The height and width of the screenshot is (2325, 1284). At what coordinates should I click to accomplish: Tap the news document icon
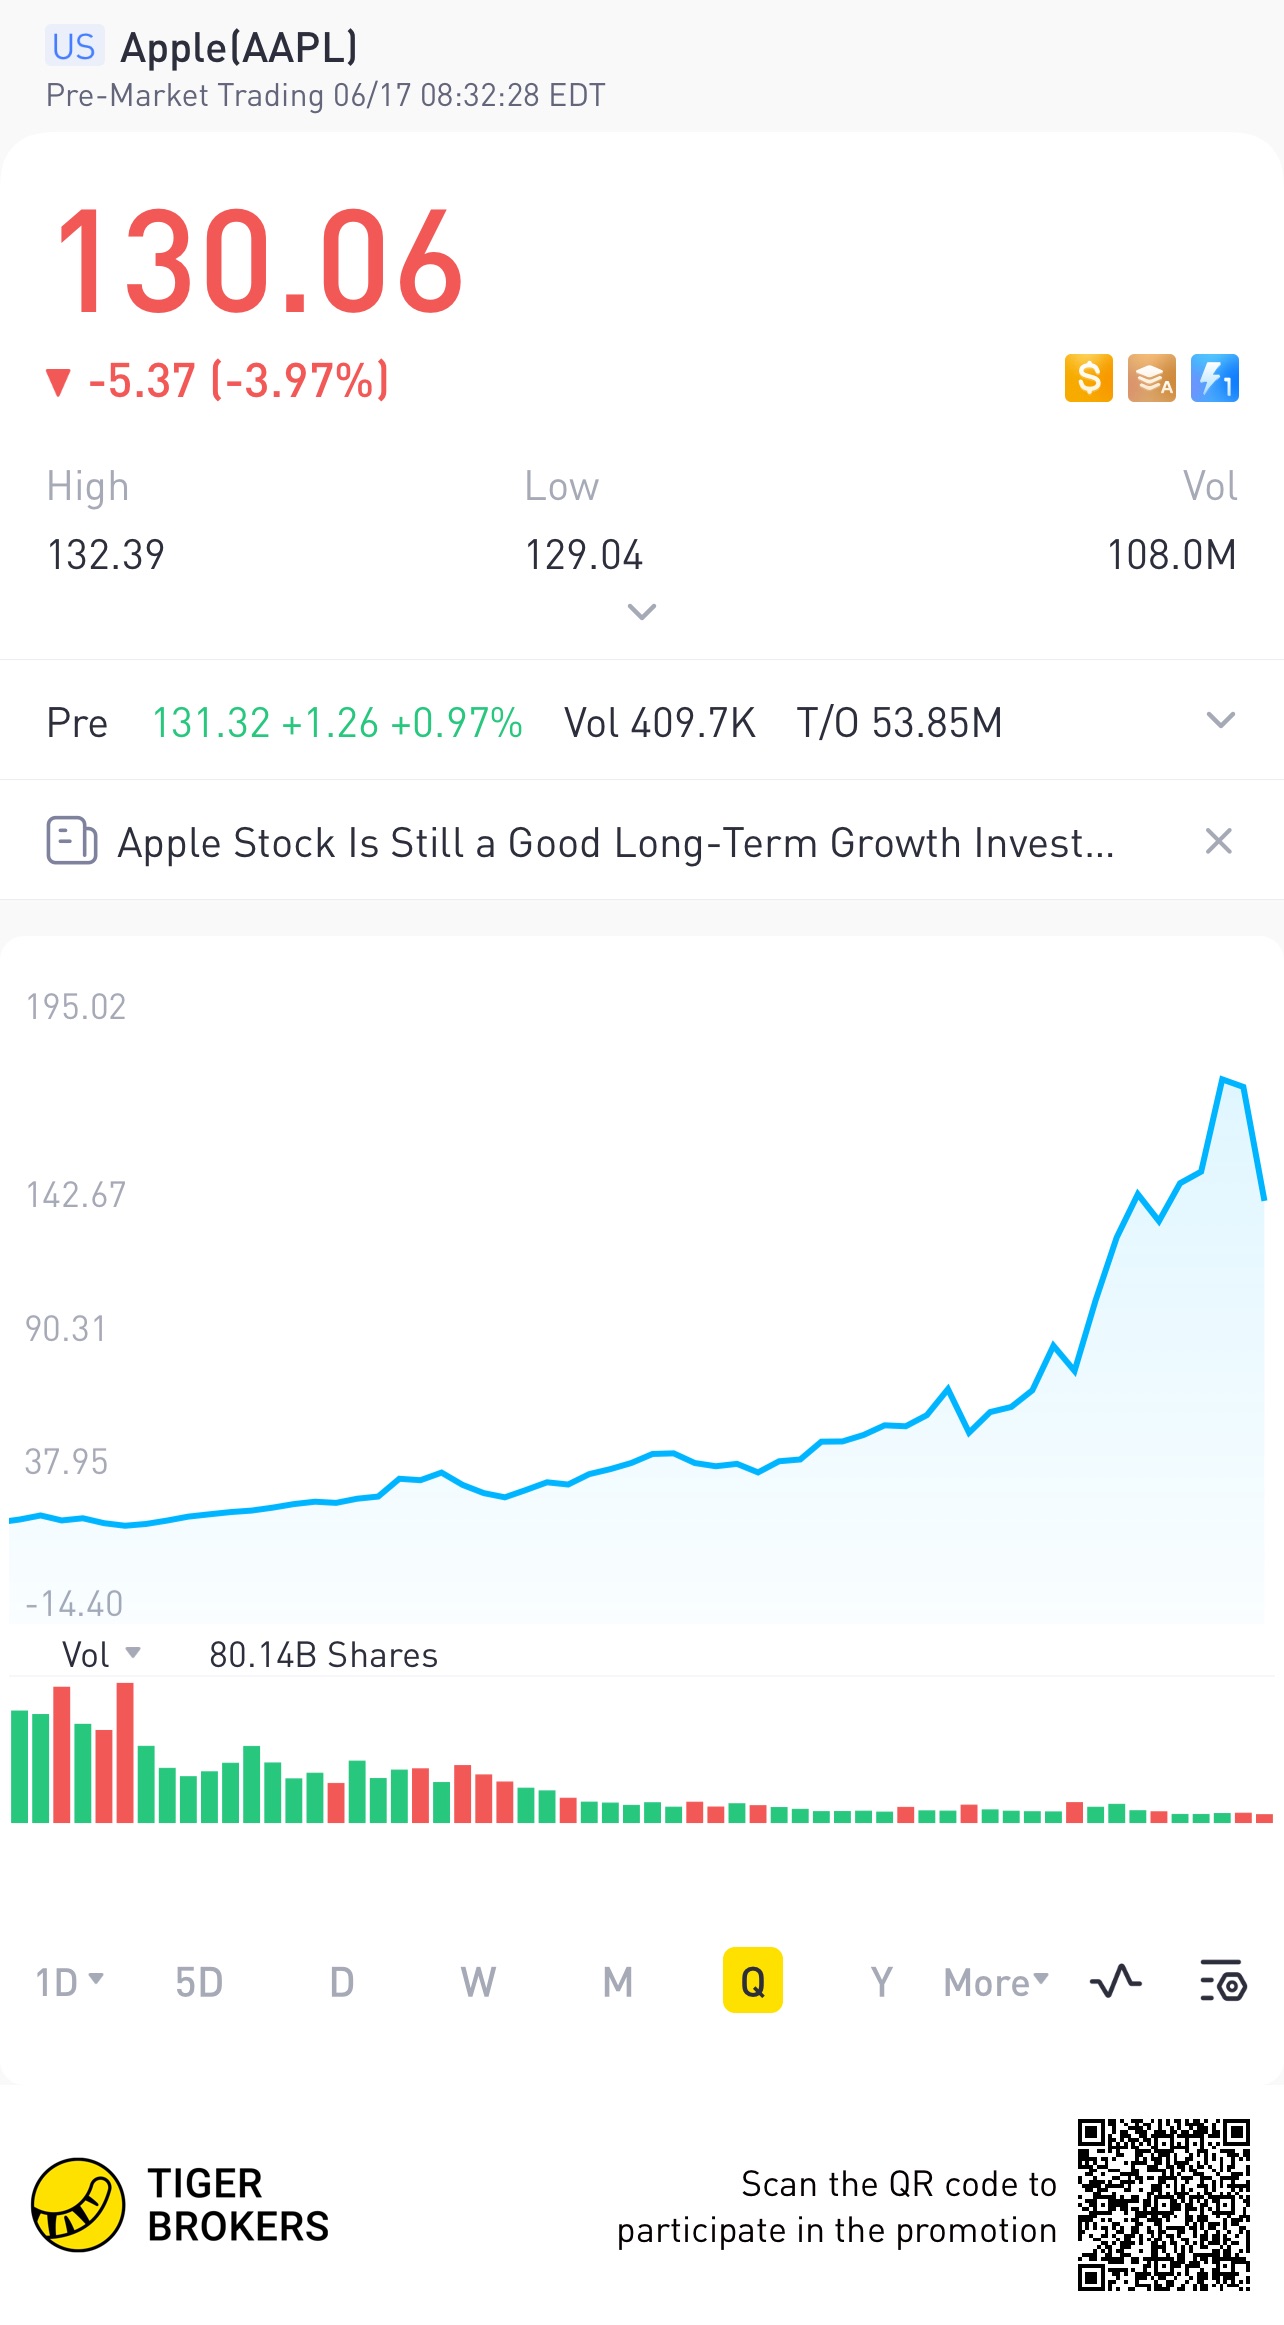coord(72,841)
